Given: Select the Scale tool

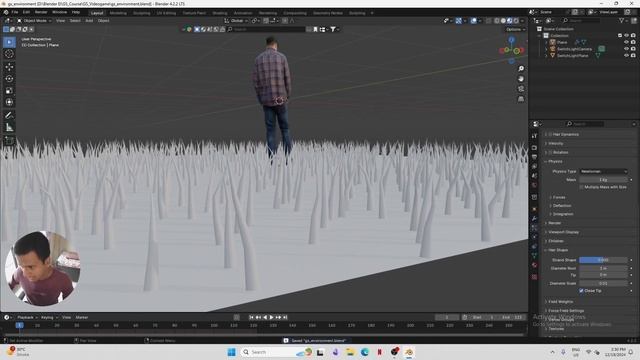Looking at the screenshot, I should (9, 91).
